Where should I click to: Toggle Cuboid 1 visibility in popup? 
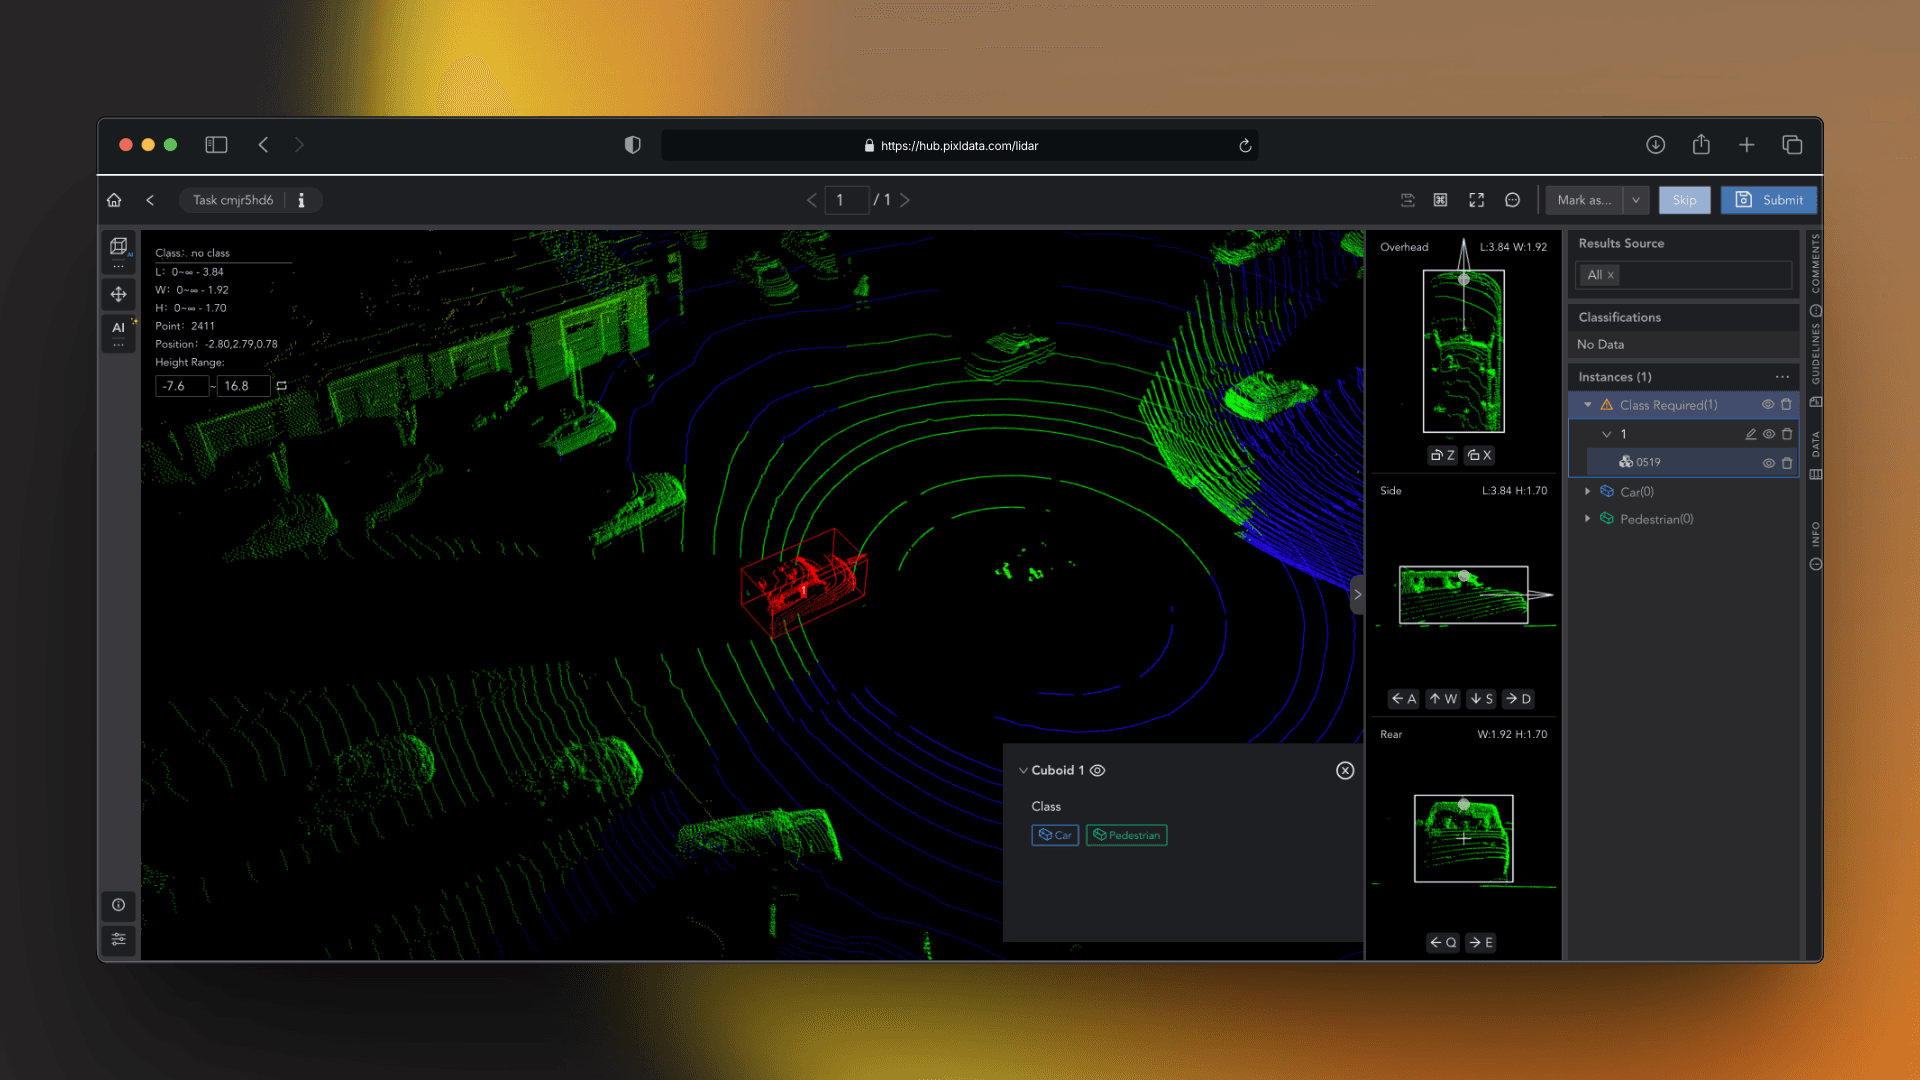[1097, 770]
